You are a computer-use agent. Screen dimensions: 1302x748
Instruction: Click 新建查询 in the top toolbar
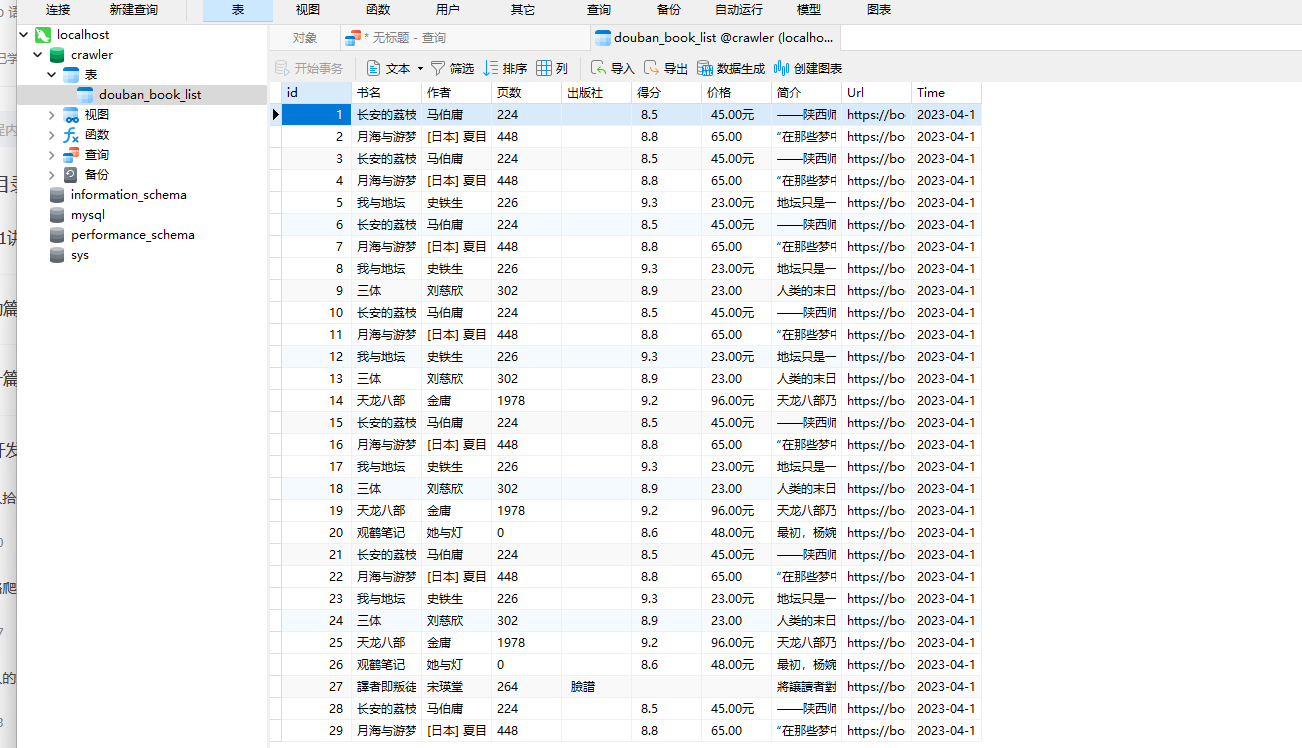[x=134, y=10]
